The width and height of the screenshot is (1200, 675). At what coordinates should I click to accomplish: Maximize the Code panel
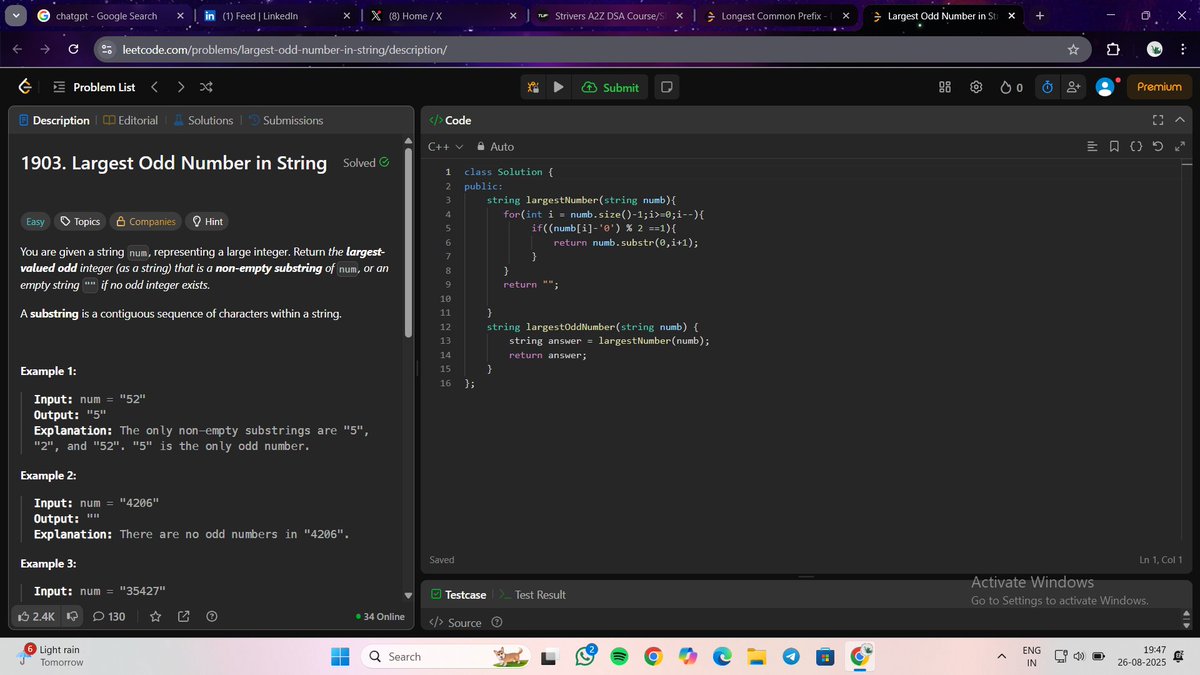1158,120
